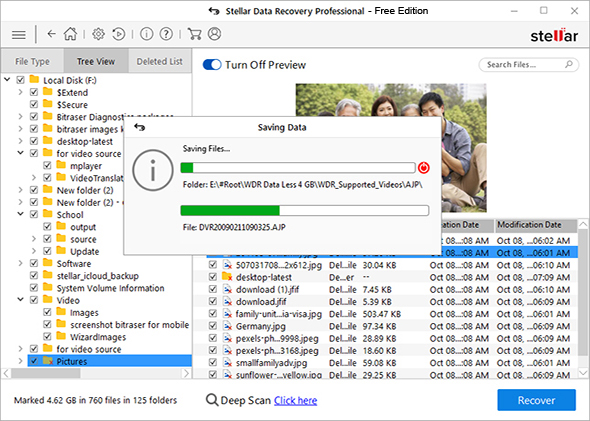Open the settings gear icon
Viewport: 590px width, 421px height.
click(98, 34)
